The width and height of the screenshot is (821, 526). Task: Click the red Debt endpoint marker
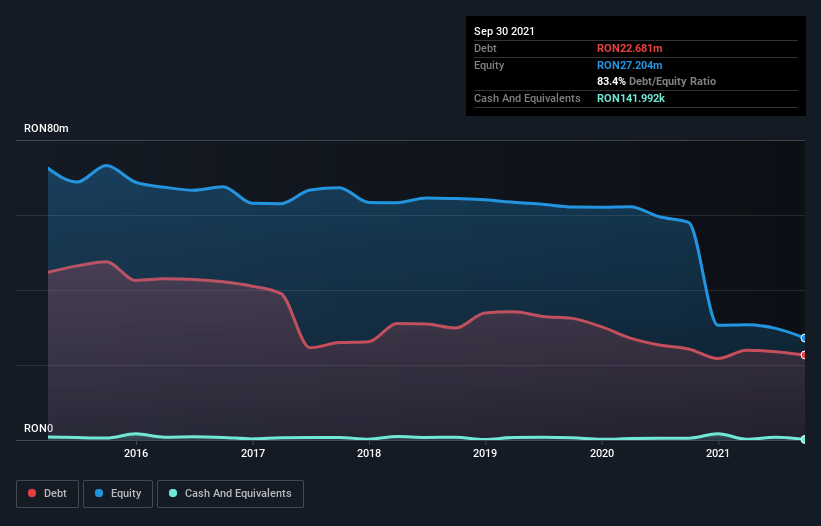[804, 355]
